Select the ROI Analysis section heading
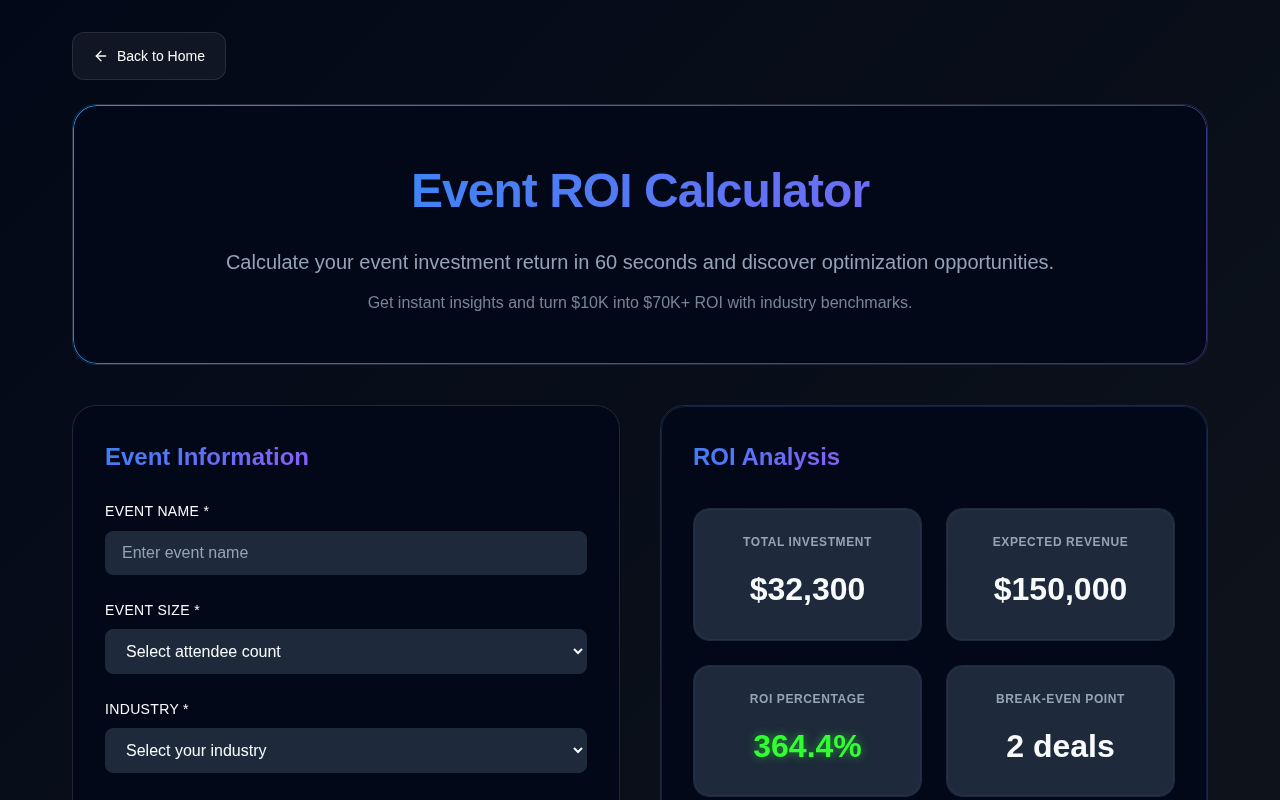This screenshot has height=800, width=1280. (x=766, y=457)
